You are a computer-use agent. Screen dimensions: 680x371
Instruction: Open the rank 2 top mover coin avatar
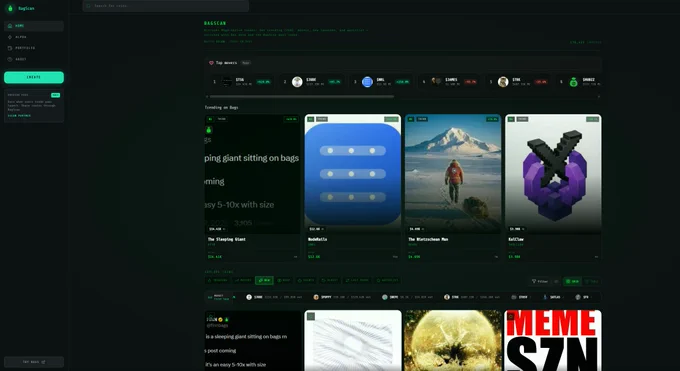[297, 82]
